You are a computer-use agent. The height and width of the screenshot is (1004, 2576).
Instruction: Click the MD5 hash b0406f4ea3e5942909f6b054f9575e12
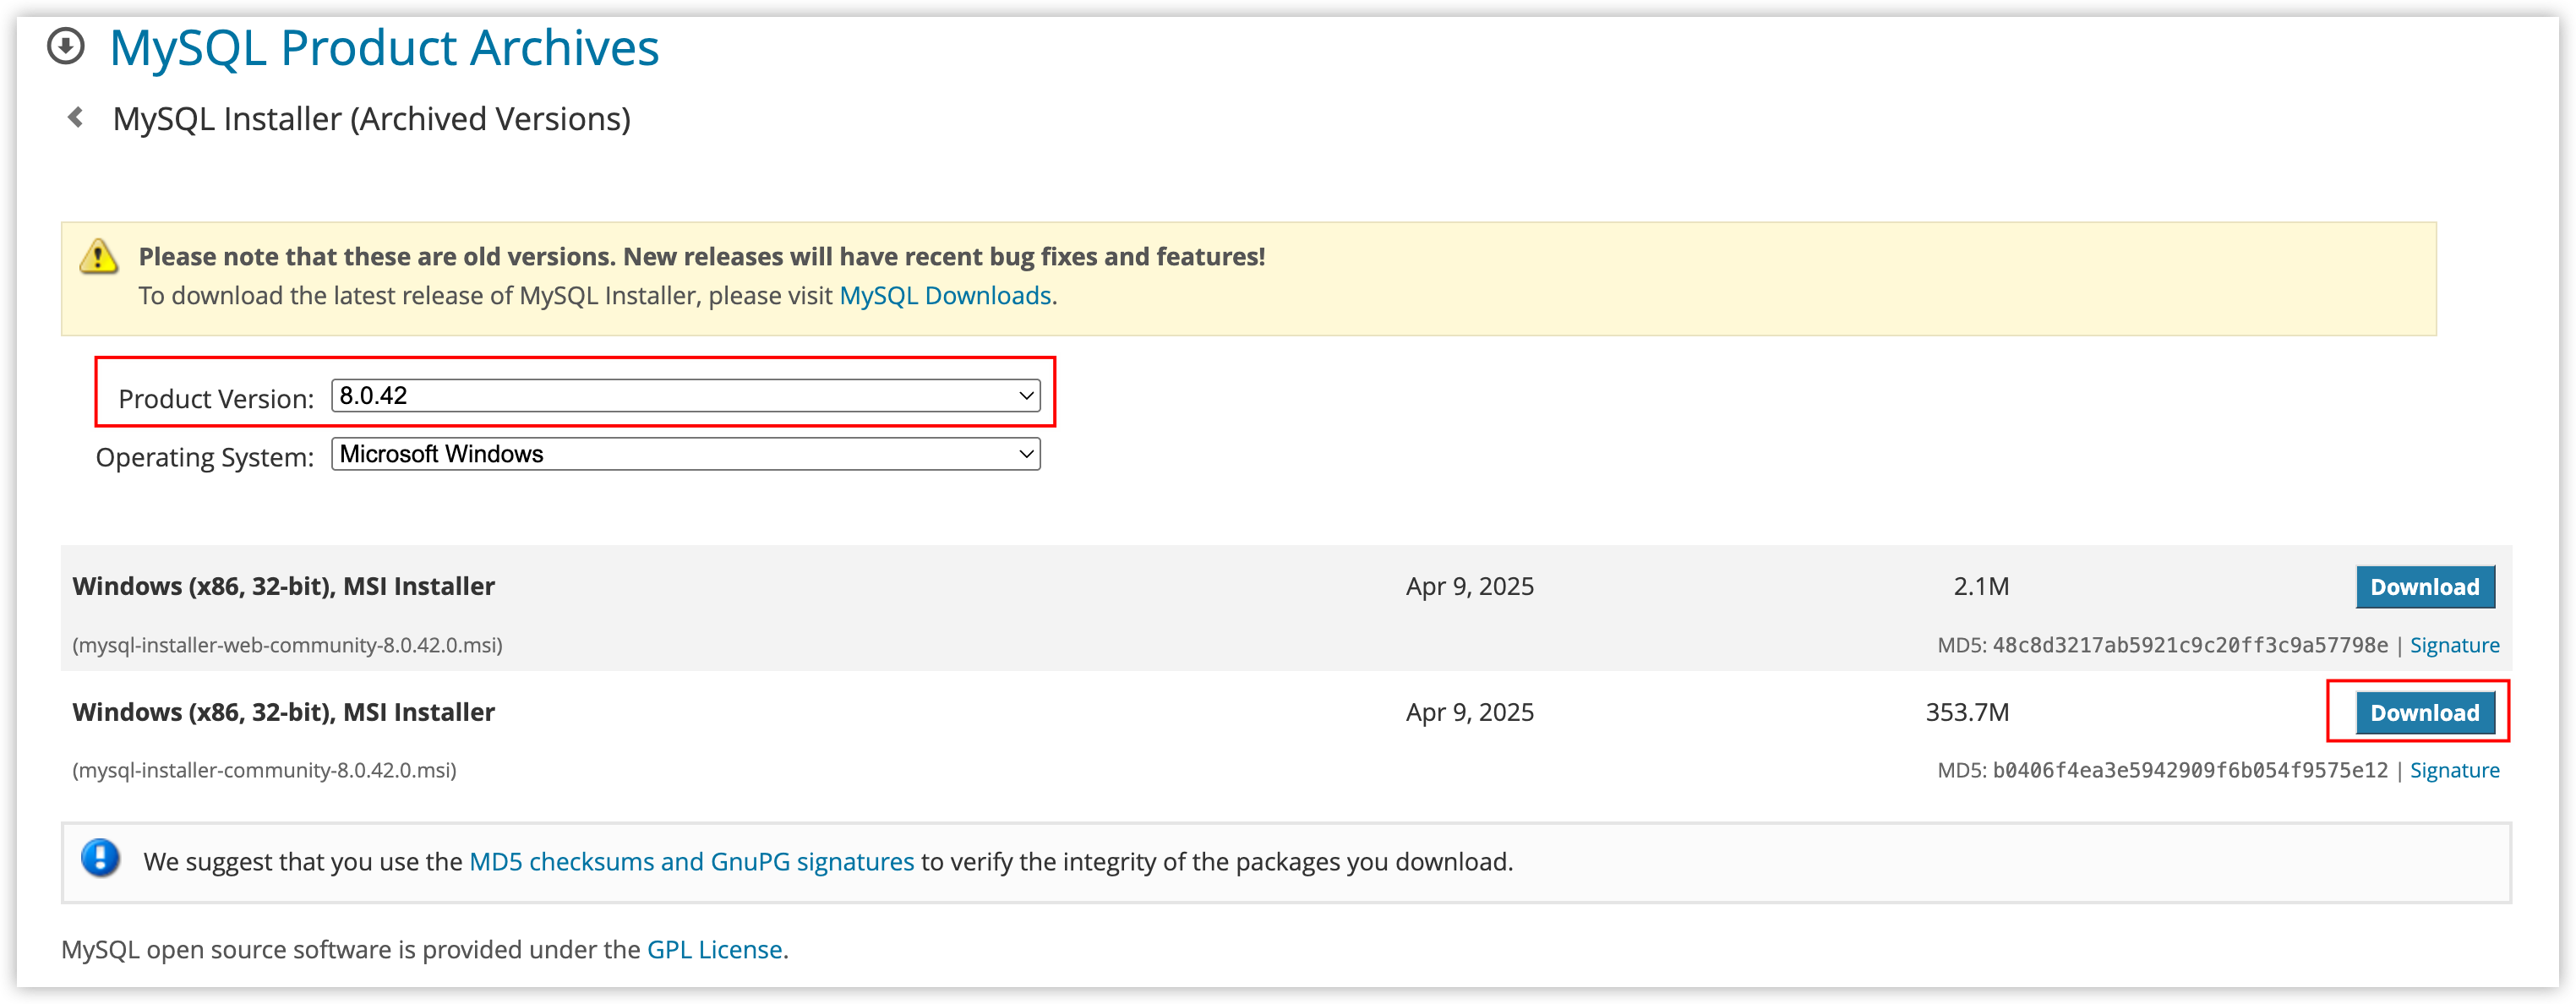coord(2190,770)
